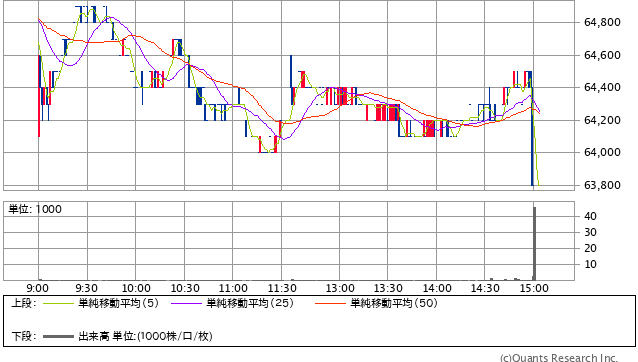Click the 14:30 time axis label
Viewport: 638px width, 362px height.
pos(485,288)
